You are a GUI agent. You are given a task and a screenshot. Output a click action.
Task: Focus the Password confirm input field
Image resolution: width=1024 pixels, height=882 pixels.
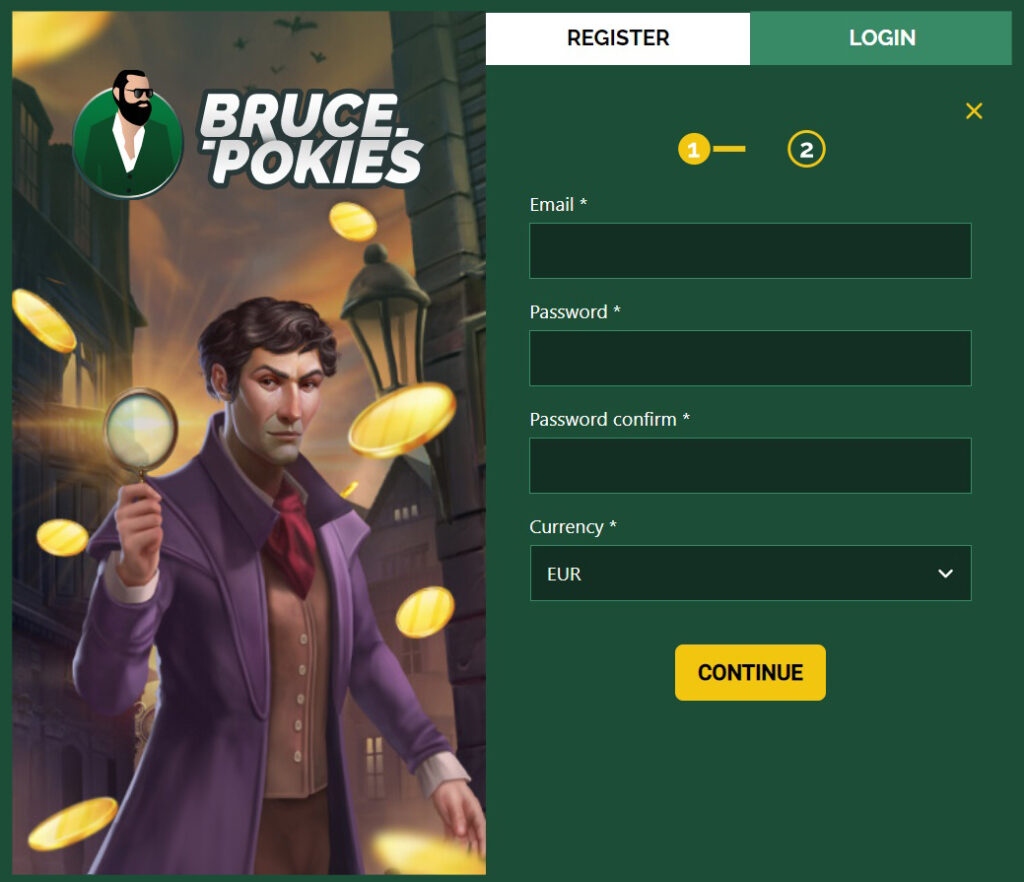[x=750, y=465]
